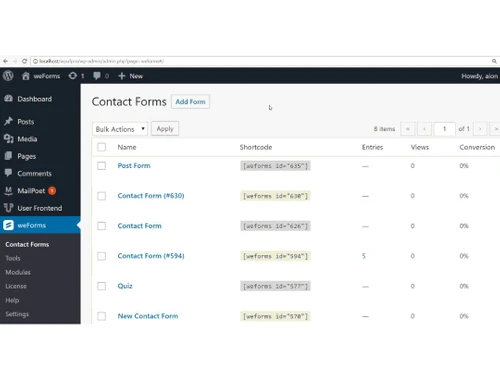Open the updates icon in admin bar
This screenshot has height=375, width=500.
pyautogui.click(x=73, y=76)
